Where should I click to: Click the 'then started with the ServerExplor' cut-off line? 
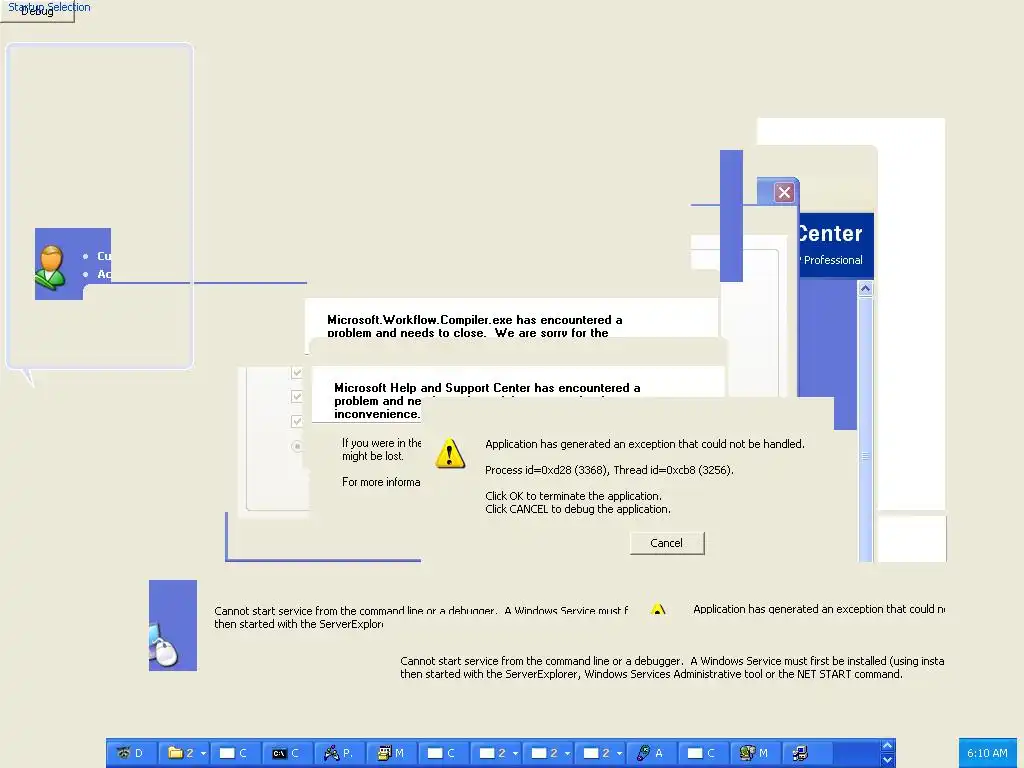tap(298, 624)
